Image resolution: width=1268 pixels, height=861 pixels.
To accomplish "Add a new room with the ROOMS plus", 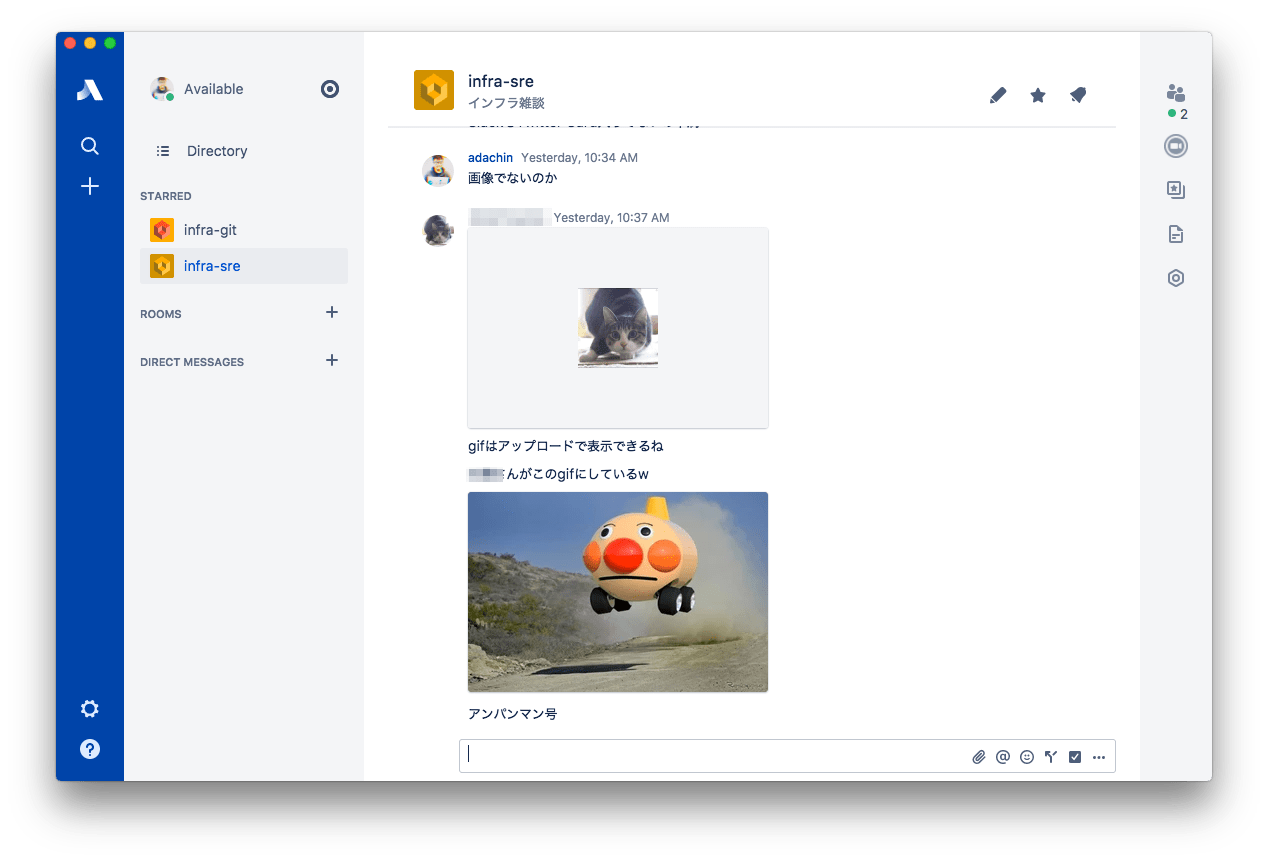I will tap(332, 313).
